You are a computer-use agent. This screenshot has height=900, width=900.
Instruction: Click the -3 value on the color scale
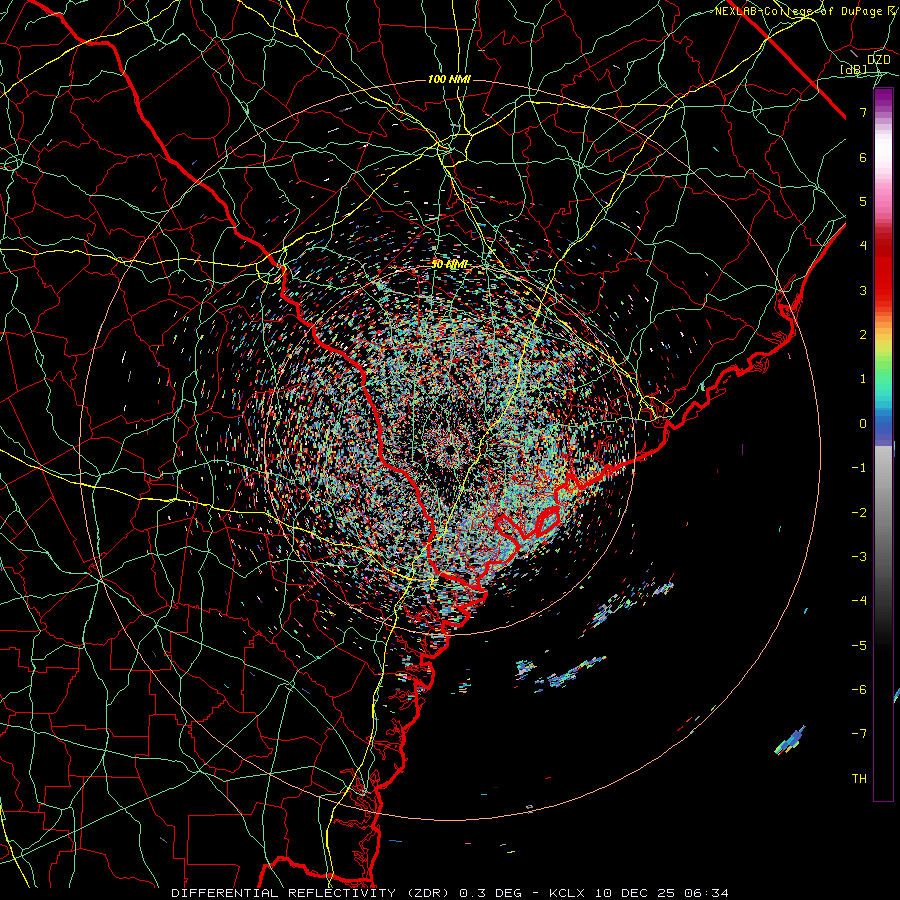pos(859,557)
